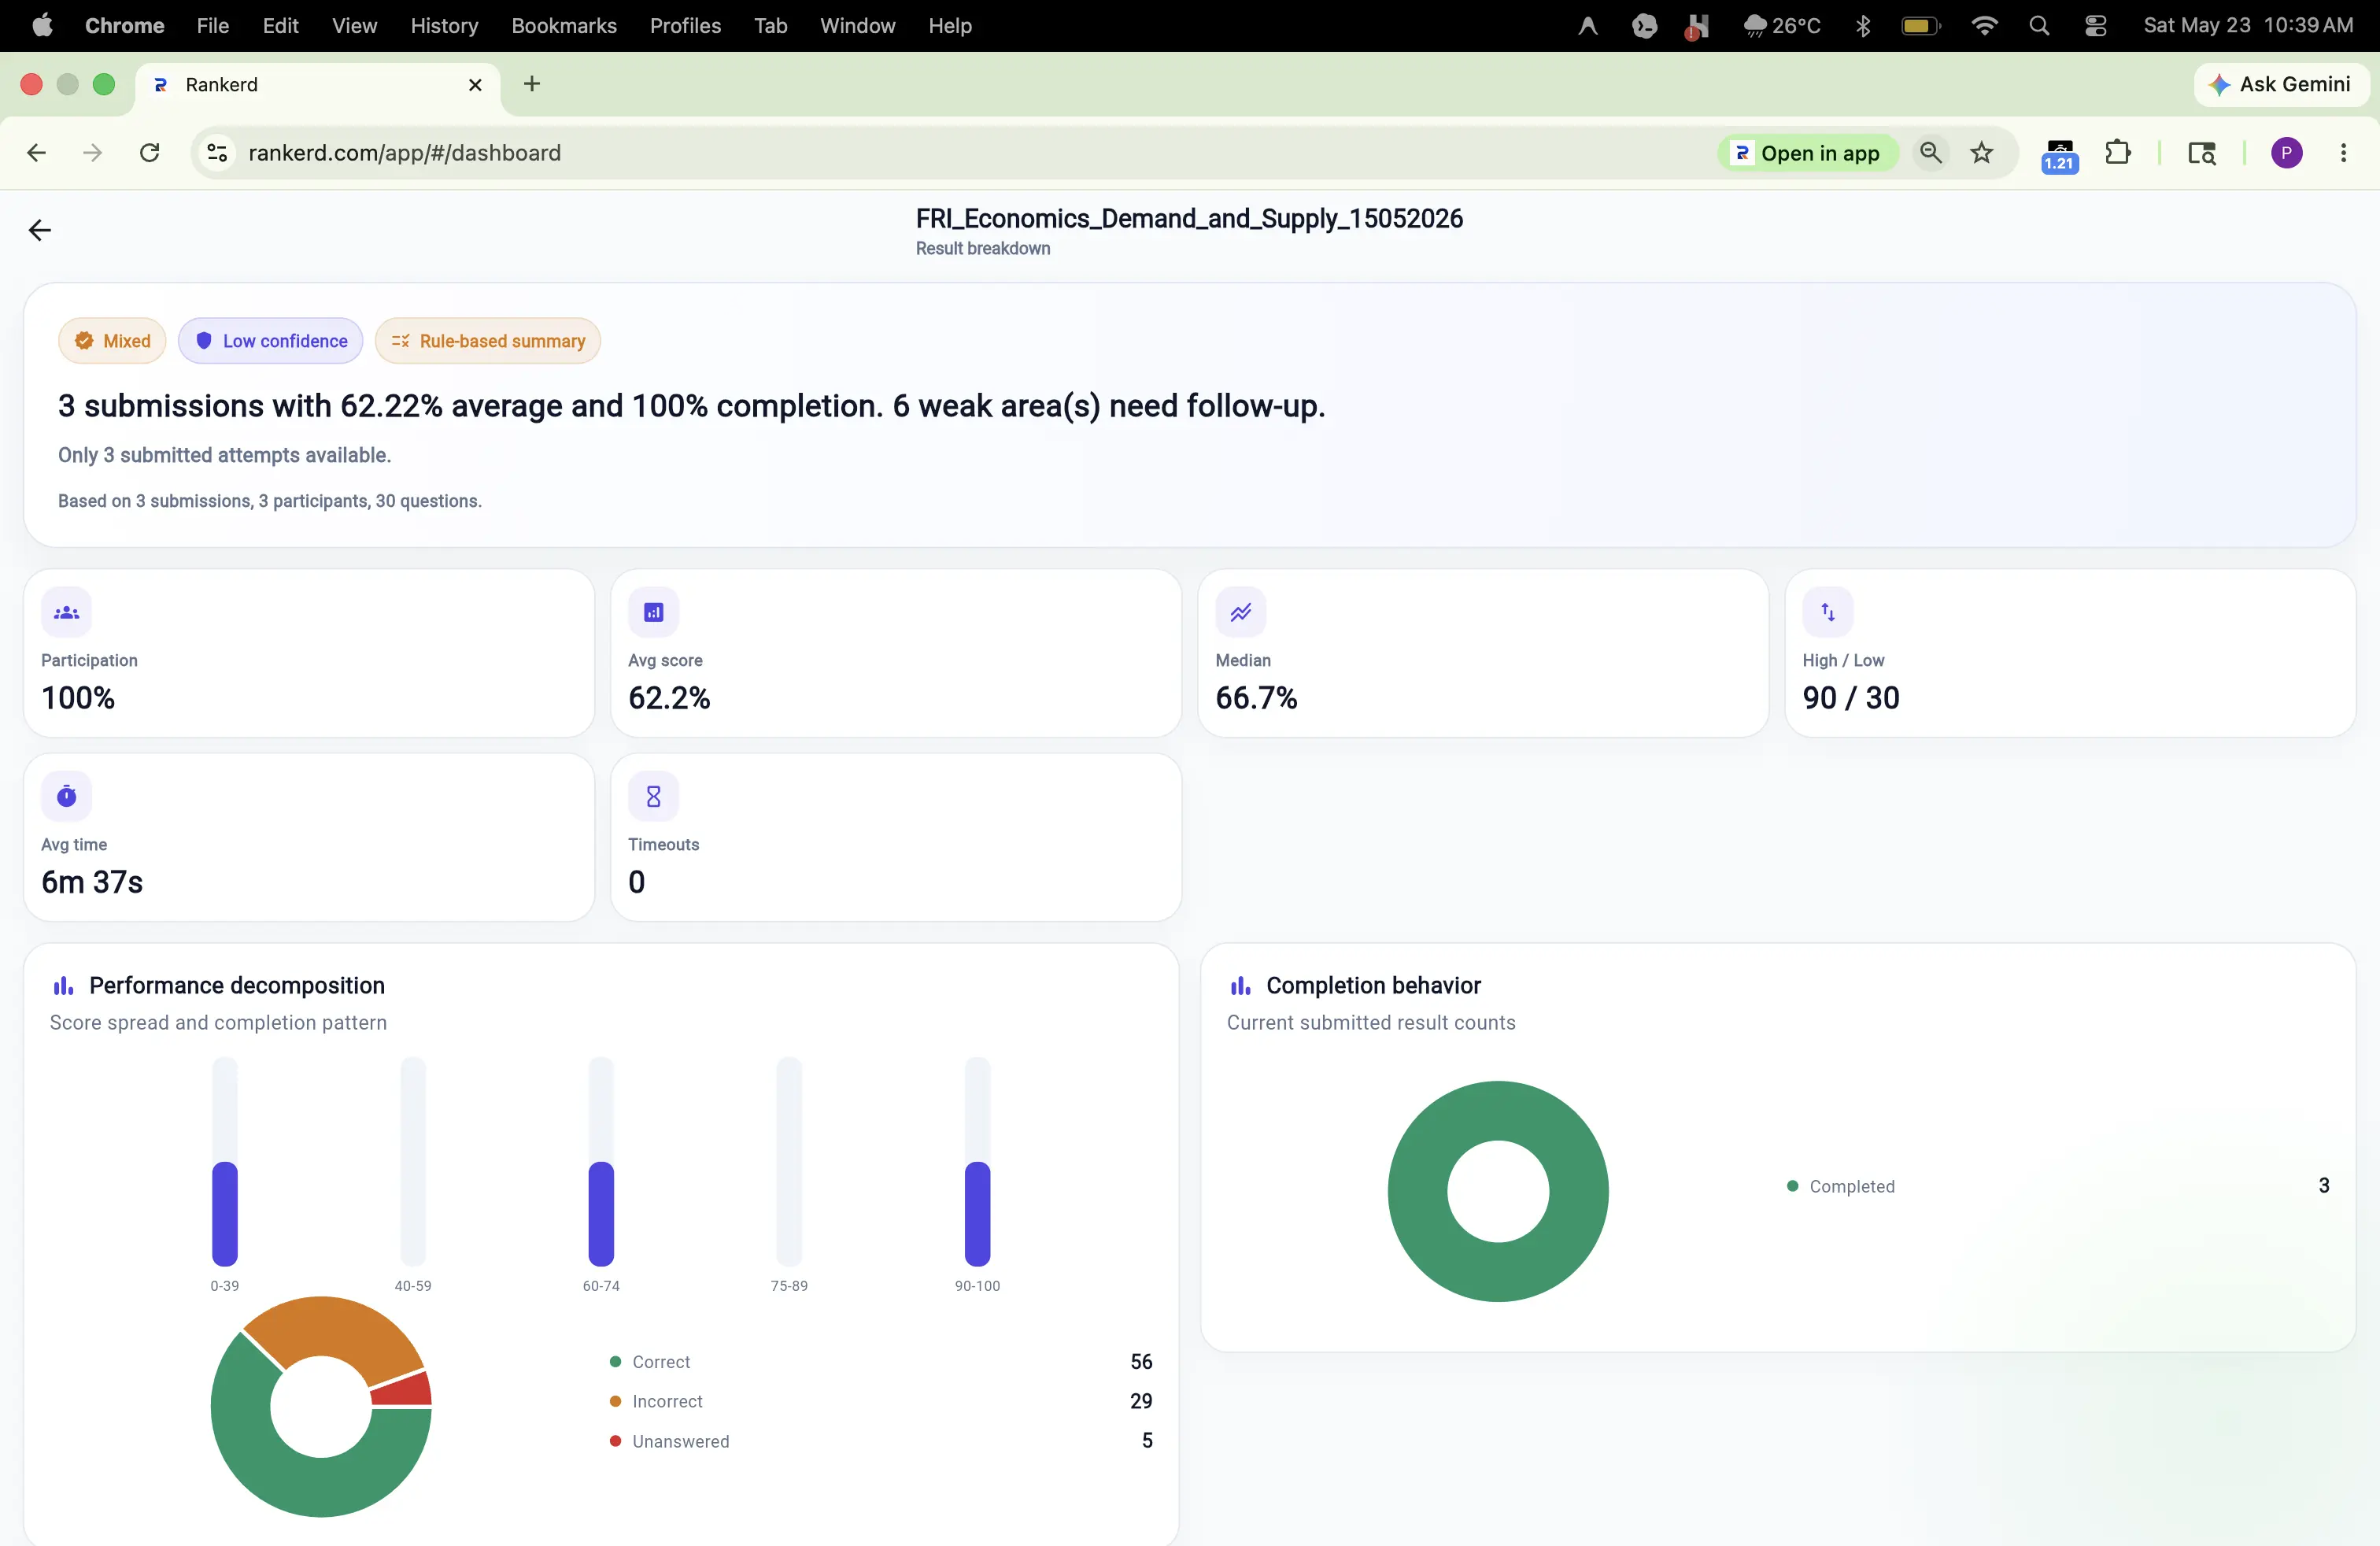Open Control Center in the menu bar
The width and height of the screenshot is (2380, 1546).
click(x=2095, y=26)
